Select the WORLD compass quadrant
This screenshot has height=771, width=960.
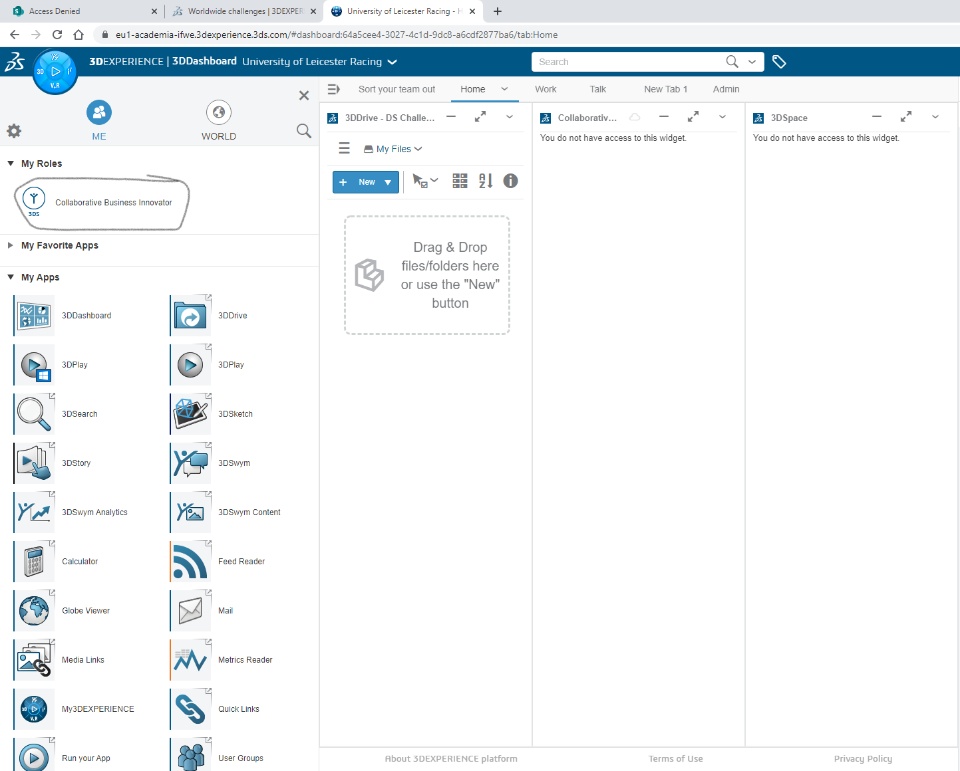click(219, 121)
